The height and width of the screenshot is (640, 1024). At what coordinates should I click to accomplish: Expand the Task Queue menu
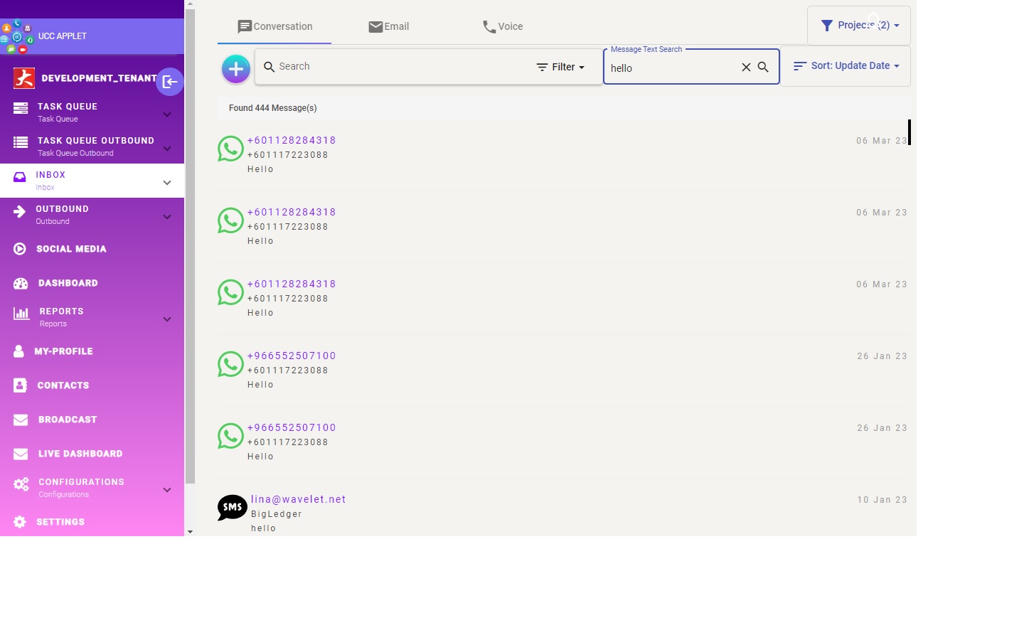(x=167, y=114)
